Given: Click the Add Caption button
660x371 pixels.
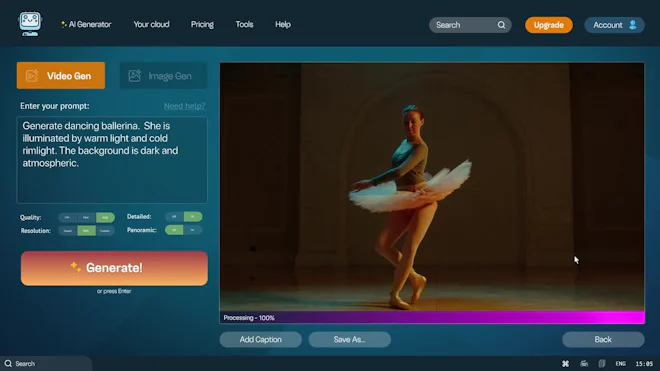Looking at the screenshot, I should click(261, 339).
